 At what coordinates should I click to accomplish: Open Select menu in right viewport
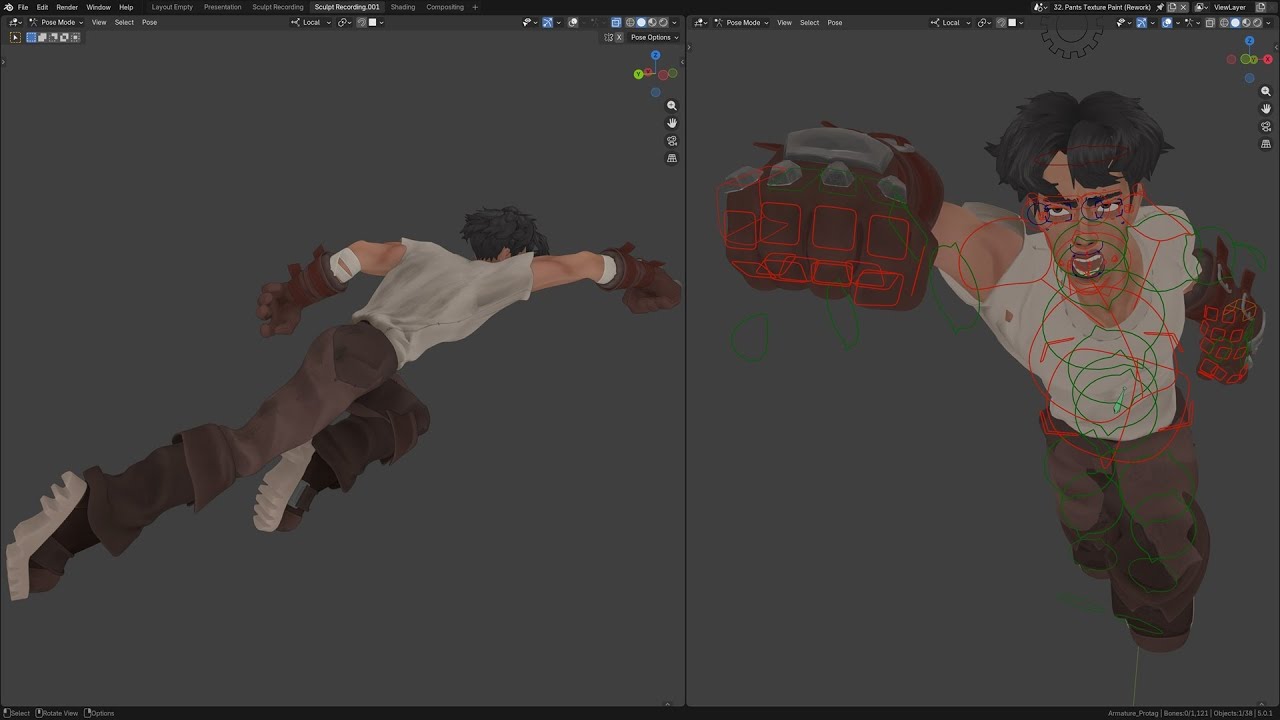pyautogui.click(x=810, y=22)
